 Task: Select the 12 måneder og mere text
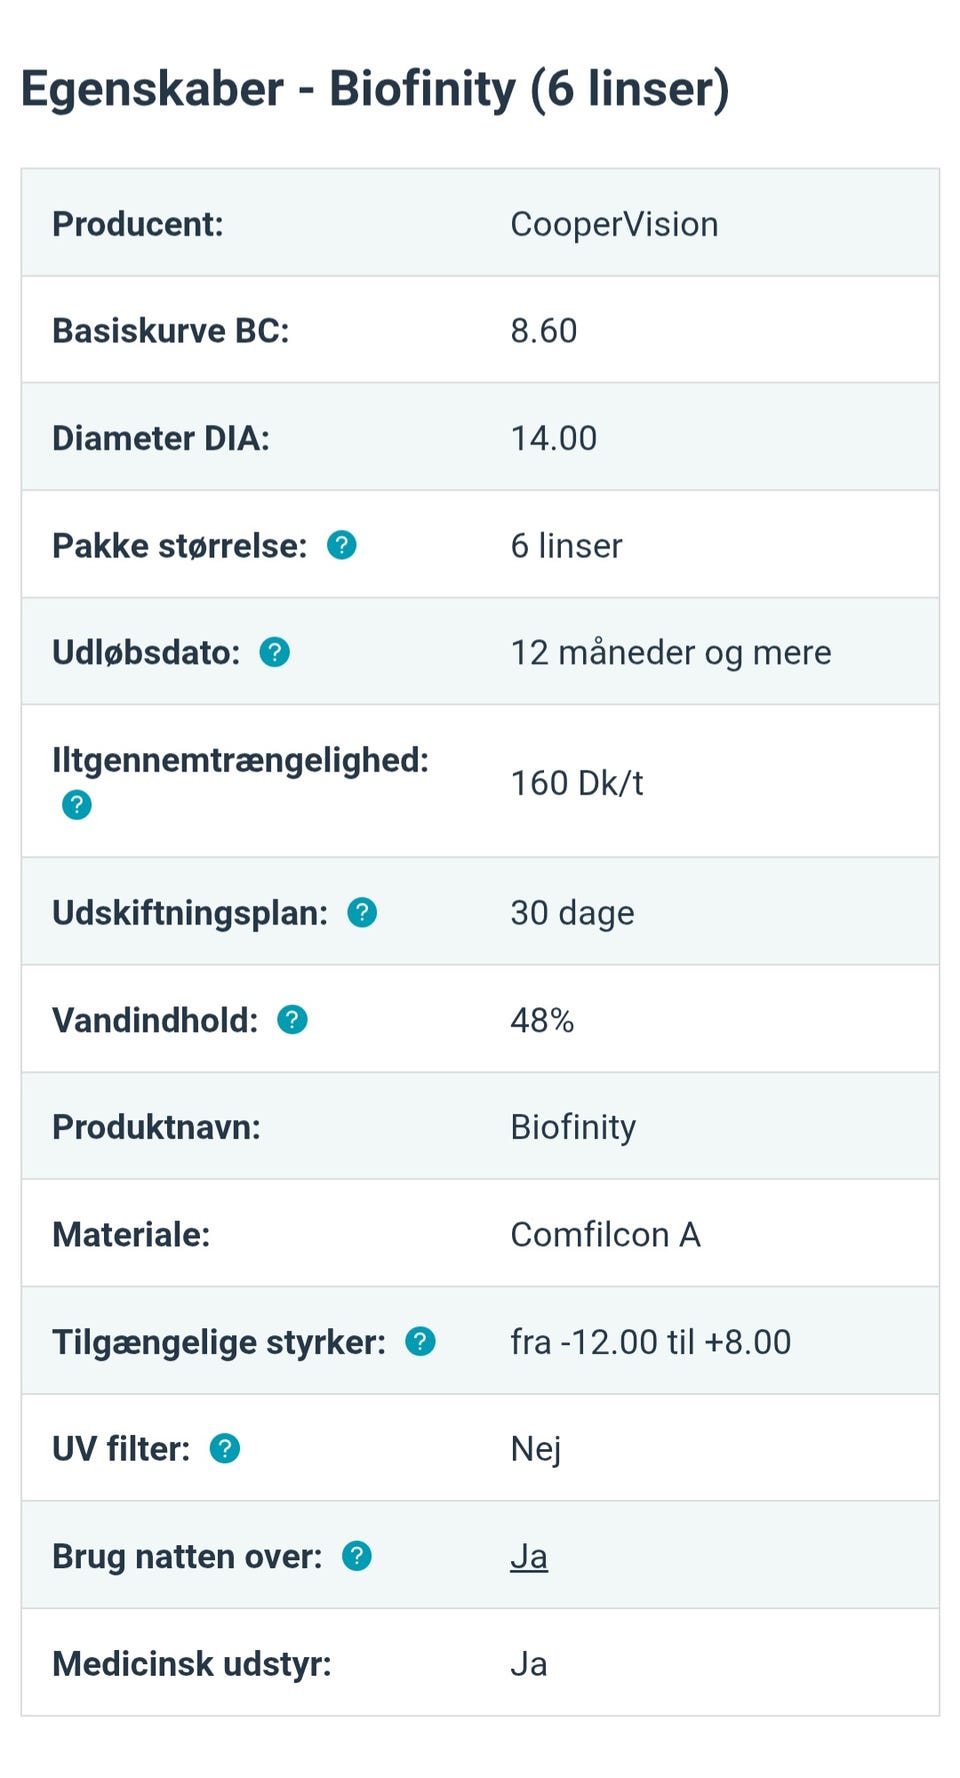pos(671,653)
